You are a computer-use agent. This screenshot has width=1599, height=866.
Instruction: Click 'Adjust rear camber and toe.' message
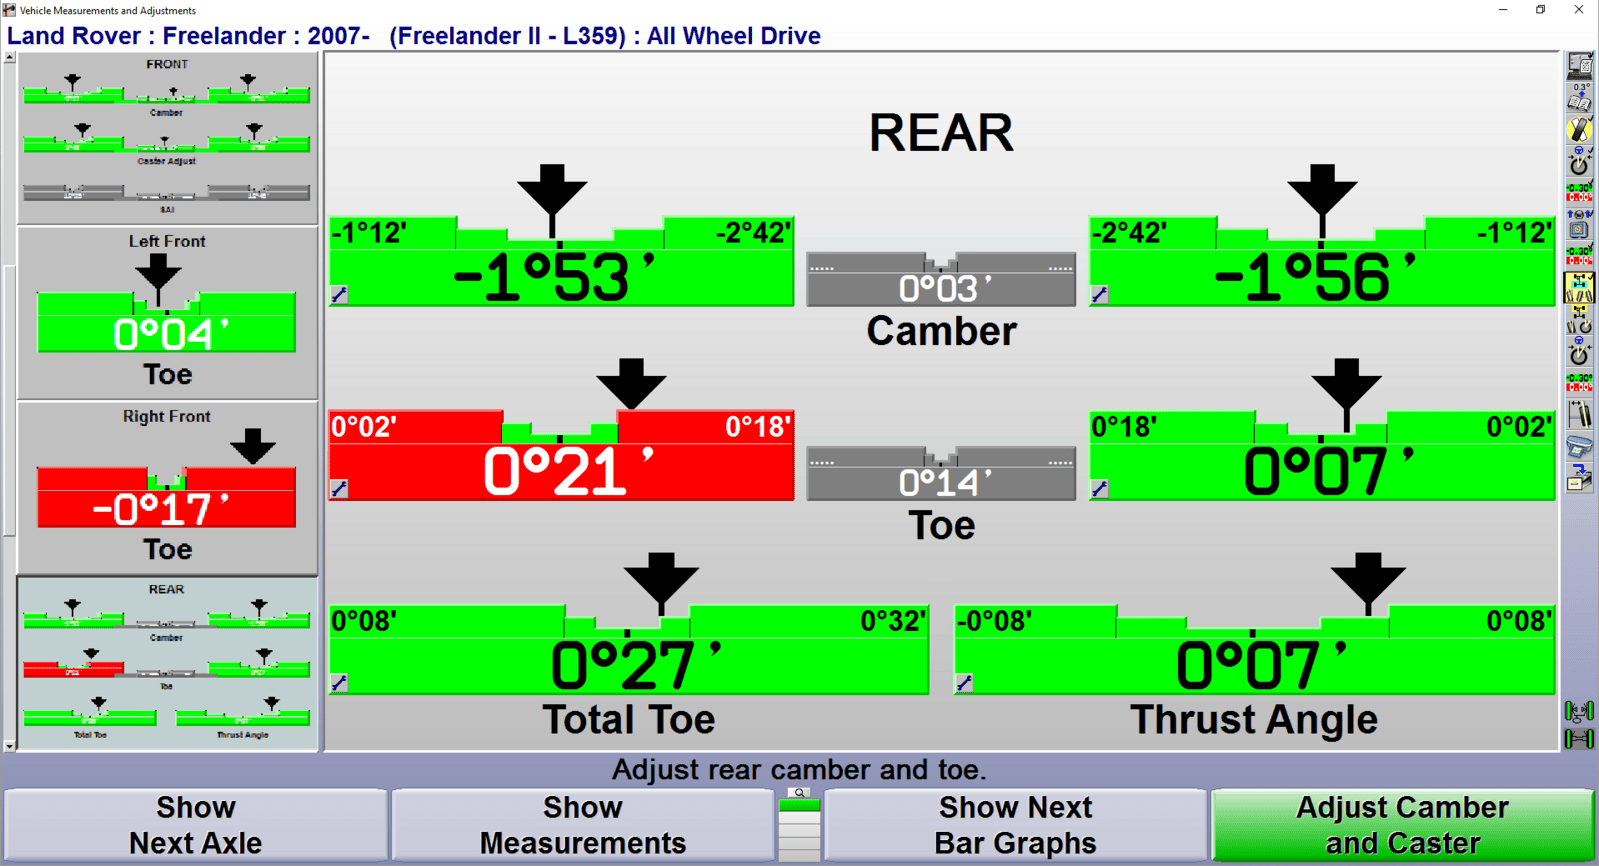click(x=799, y=770)
